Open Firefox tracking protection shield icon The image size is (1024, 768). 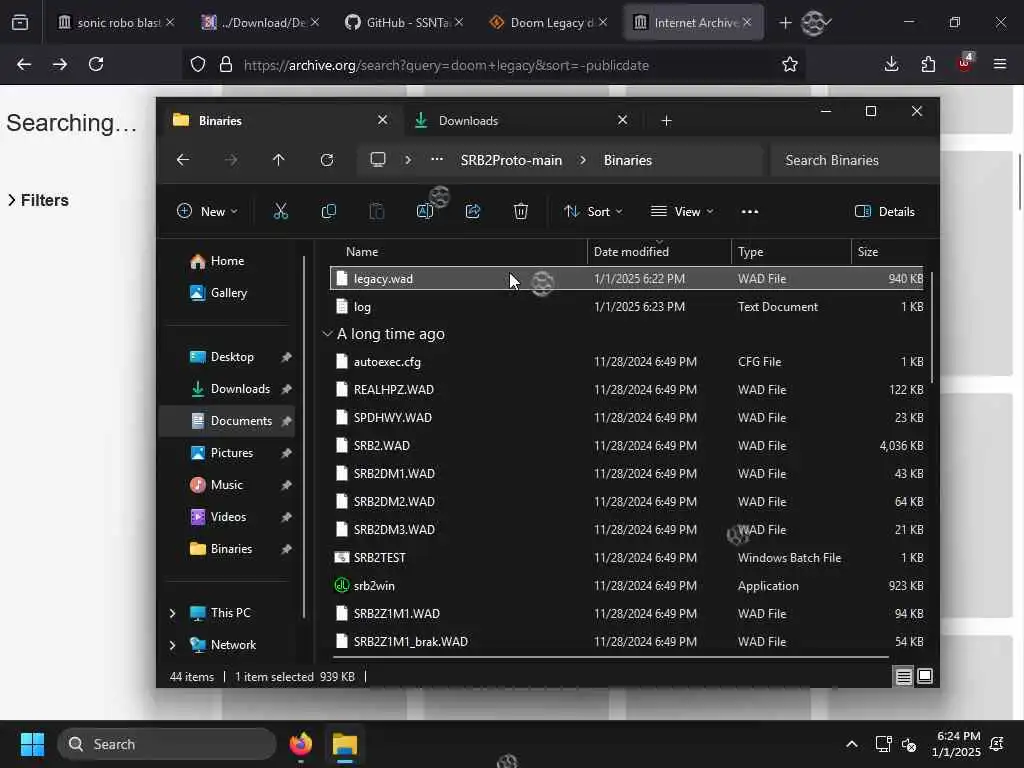click(198, 64)
